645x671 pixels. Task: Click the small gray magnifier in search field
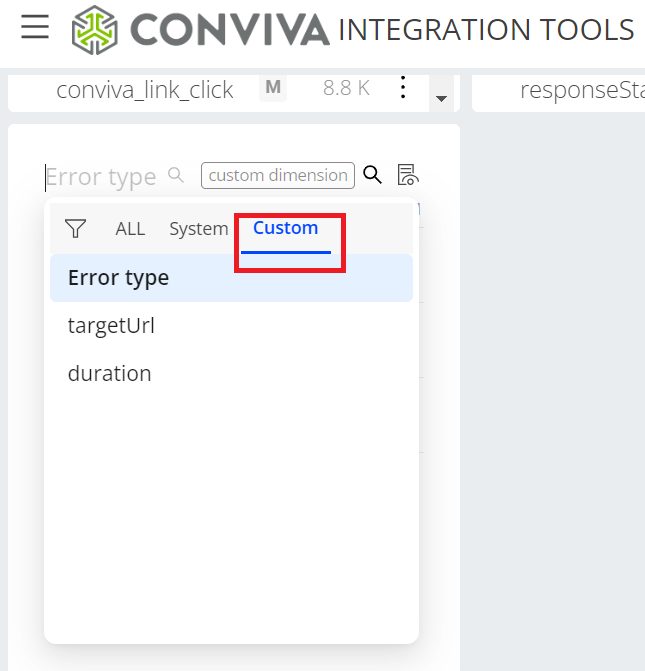coord(176,175)
